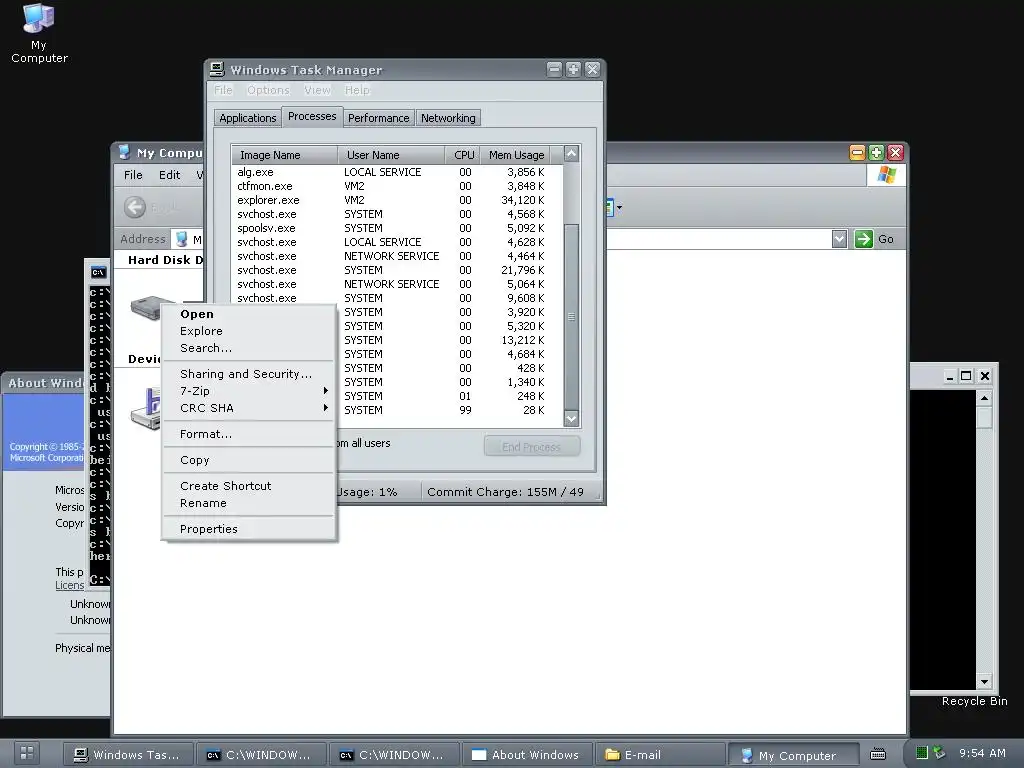This screenshot has height=768, width=1024.
Task: Click the Safely Remove Hardware tray icon
Action: (939, 752)
